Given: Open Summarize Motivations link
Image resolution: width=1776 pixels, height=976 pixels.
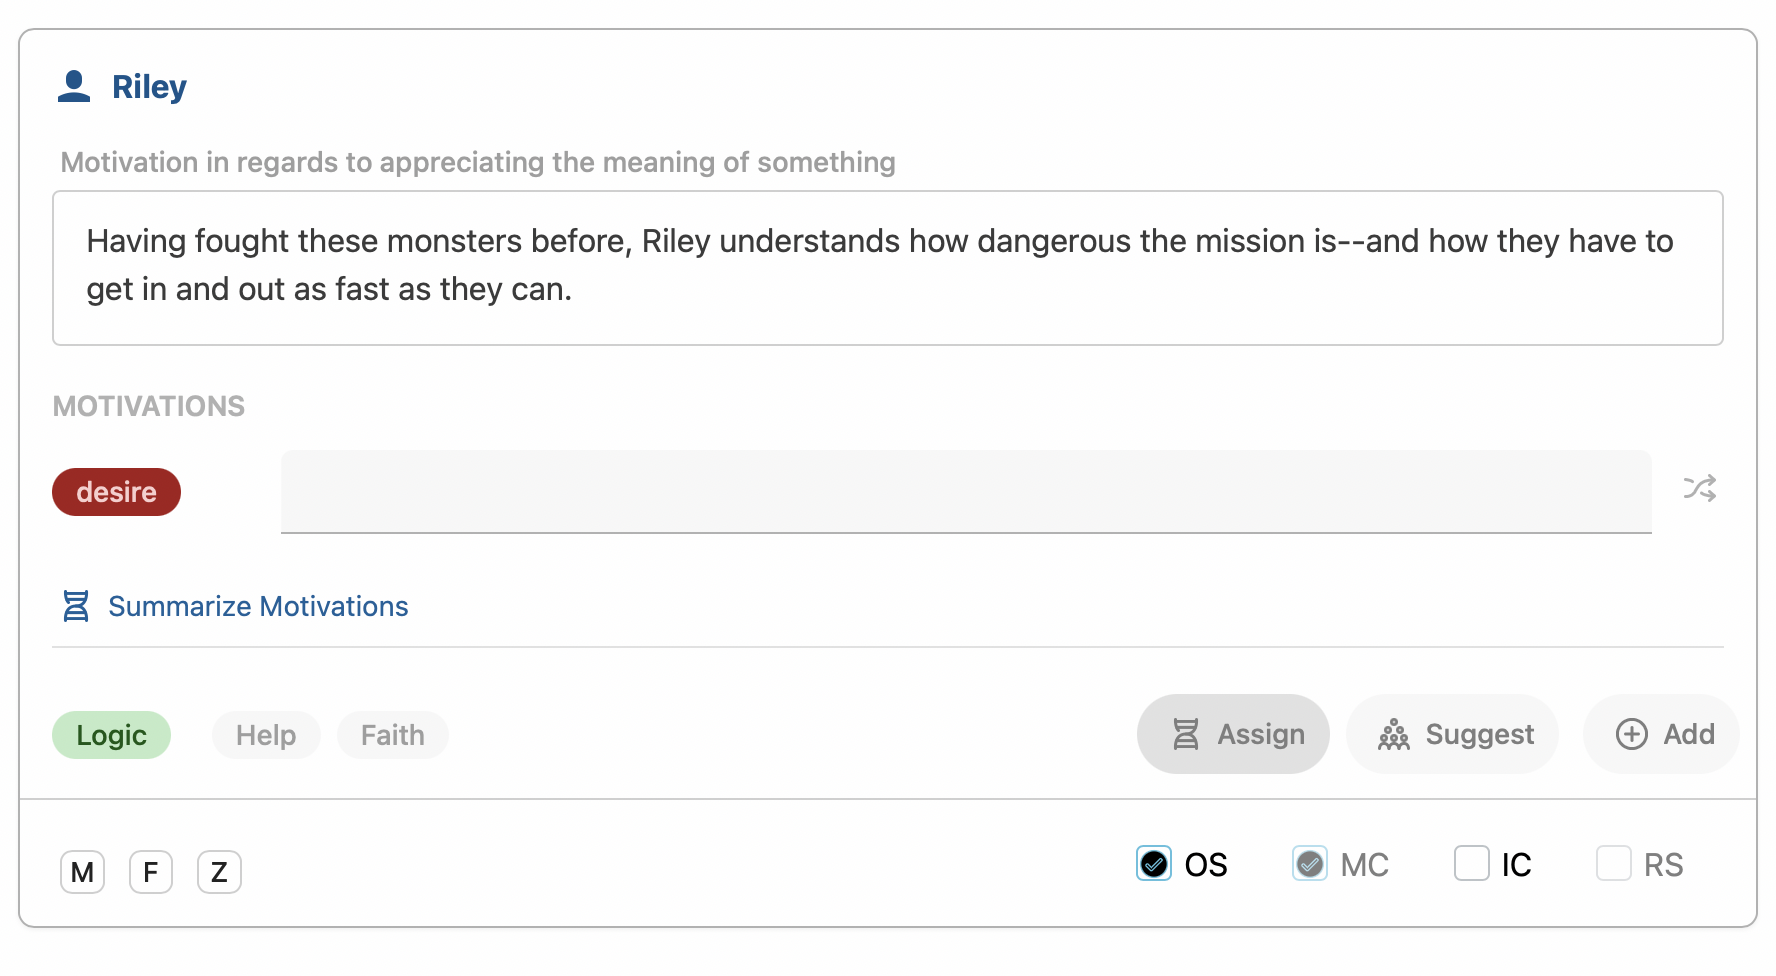Looking at the screenshot, I should [258, 606].
